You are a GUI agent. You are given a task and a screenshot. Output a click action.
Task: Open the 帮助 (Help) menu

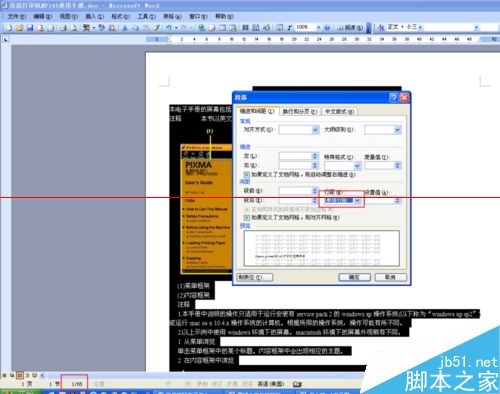[x=224, y=16]
